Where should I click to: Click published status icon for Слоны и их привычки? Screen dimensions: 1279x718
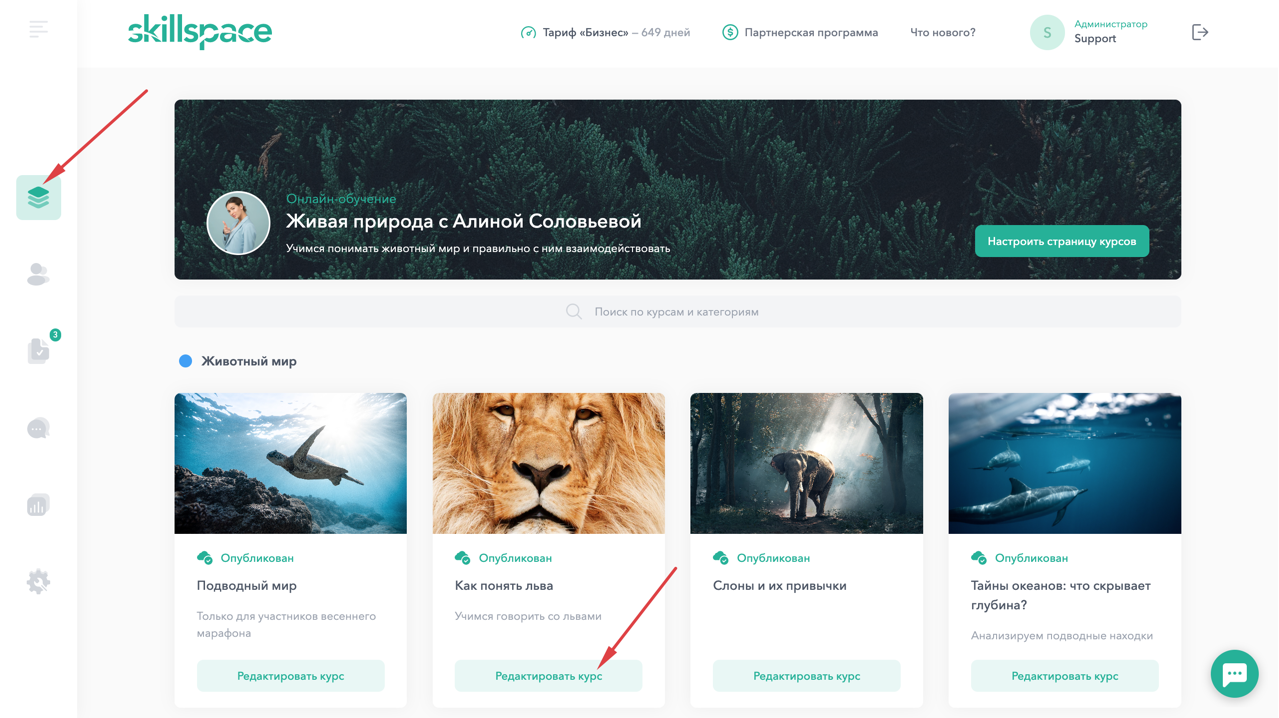[x=721, y=558]
